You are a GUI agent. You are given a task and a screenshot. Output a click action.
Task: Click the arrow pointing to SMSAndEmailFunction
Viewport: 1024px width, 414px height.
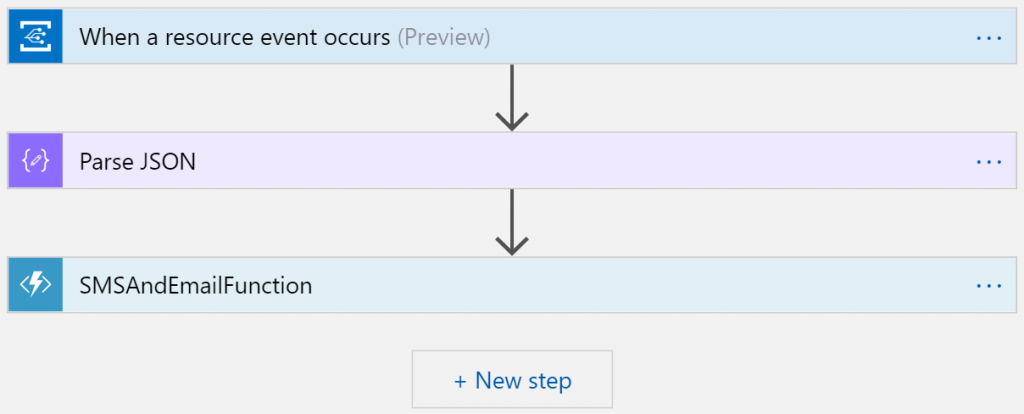(x=512, y=222)
